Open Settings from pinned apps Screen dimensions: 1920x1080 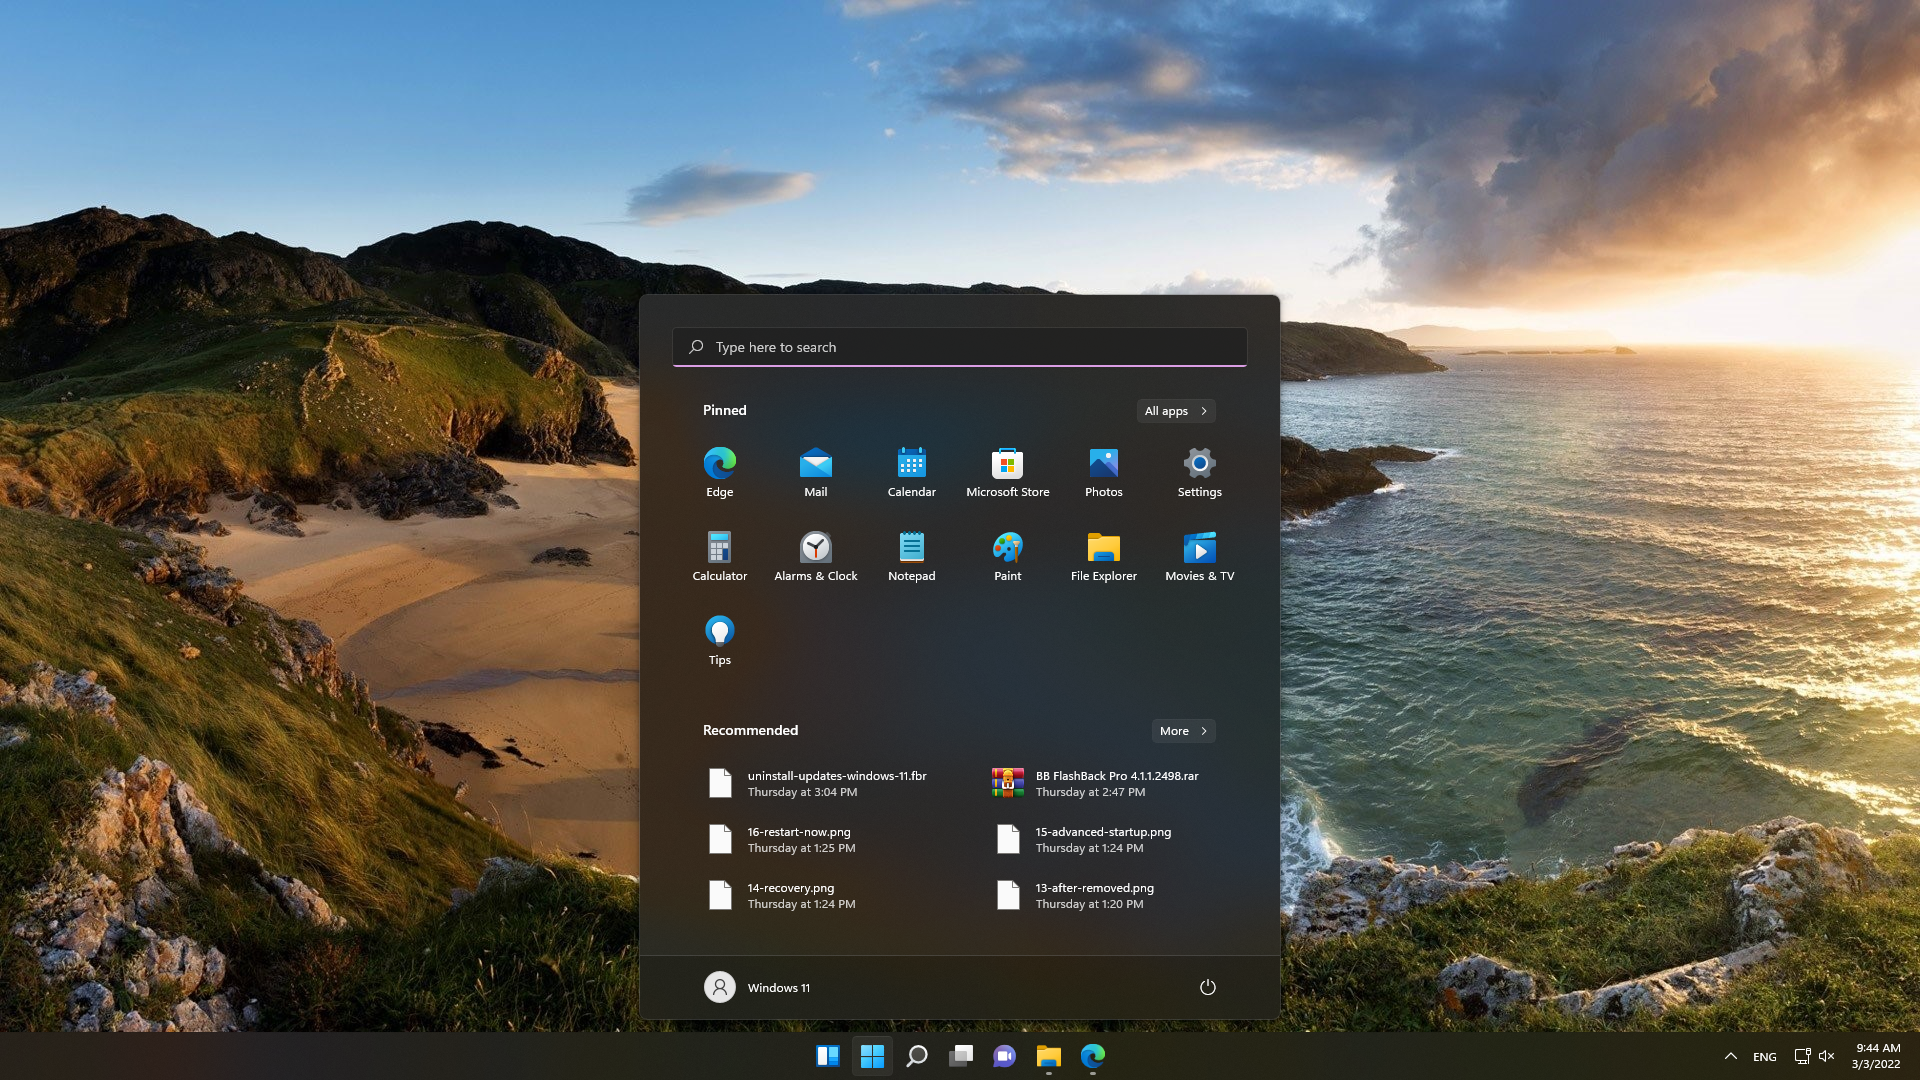tap(1199, 471)
